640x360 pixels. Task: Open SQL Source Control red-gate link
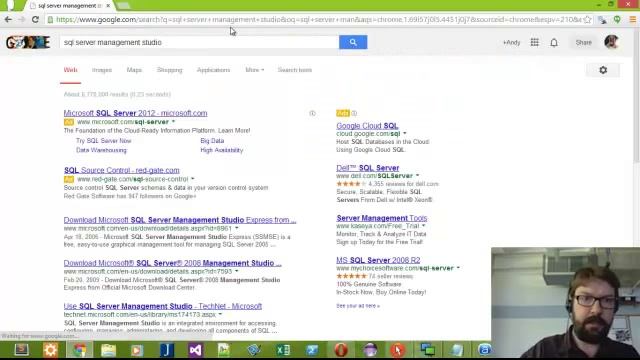pos(122,170)
